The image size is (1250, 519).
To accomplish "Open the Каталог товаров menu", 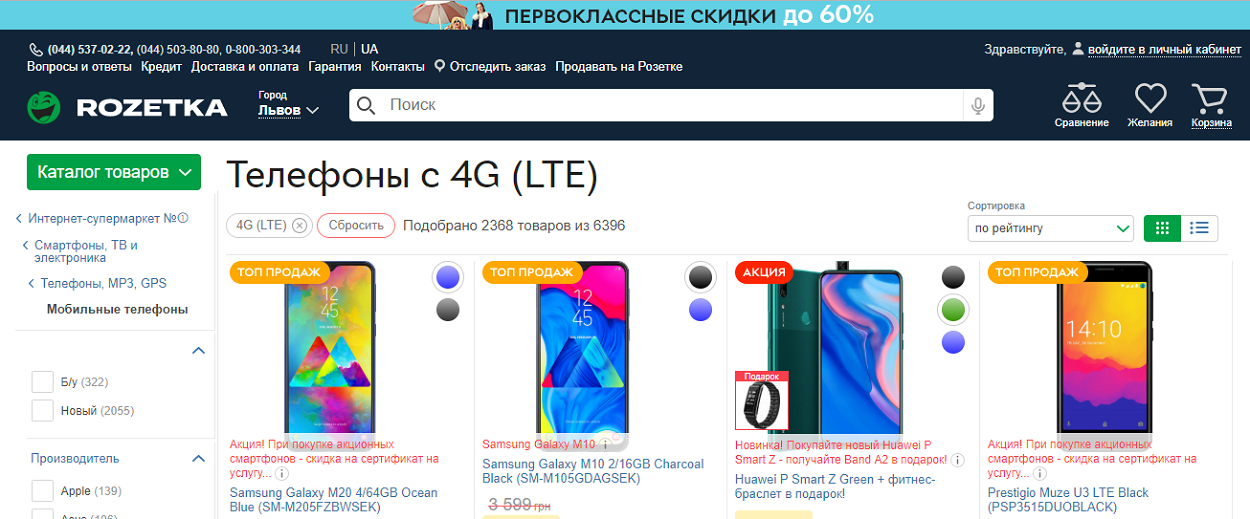I will pyautogui.click(x=114, y=172).
